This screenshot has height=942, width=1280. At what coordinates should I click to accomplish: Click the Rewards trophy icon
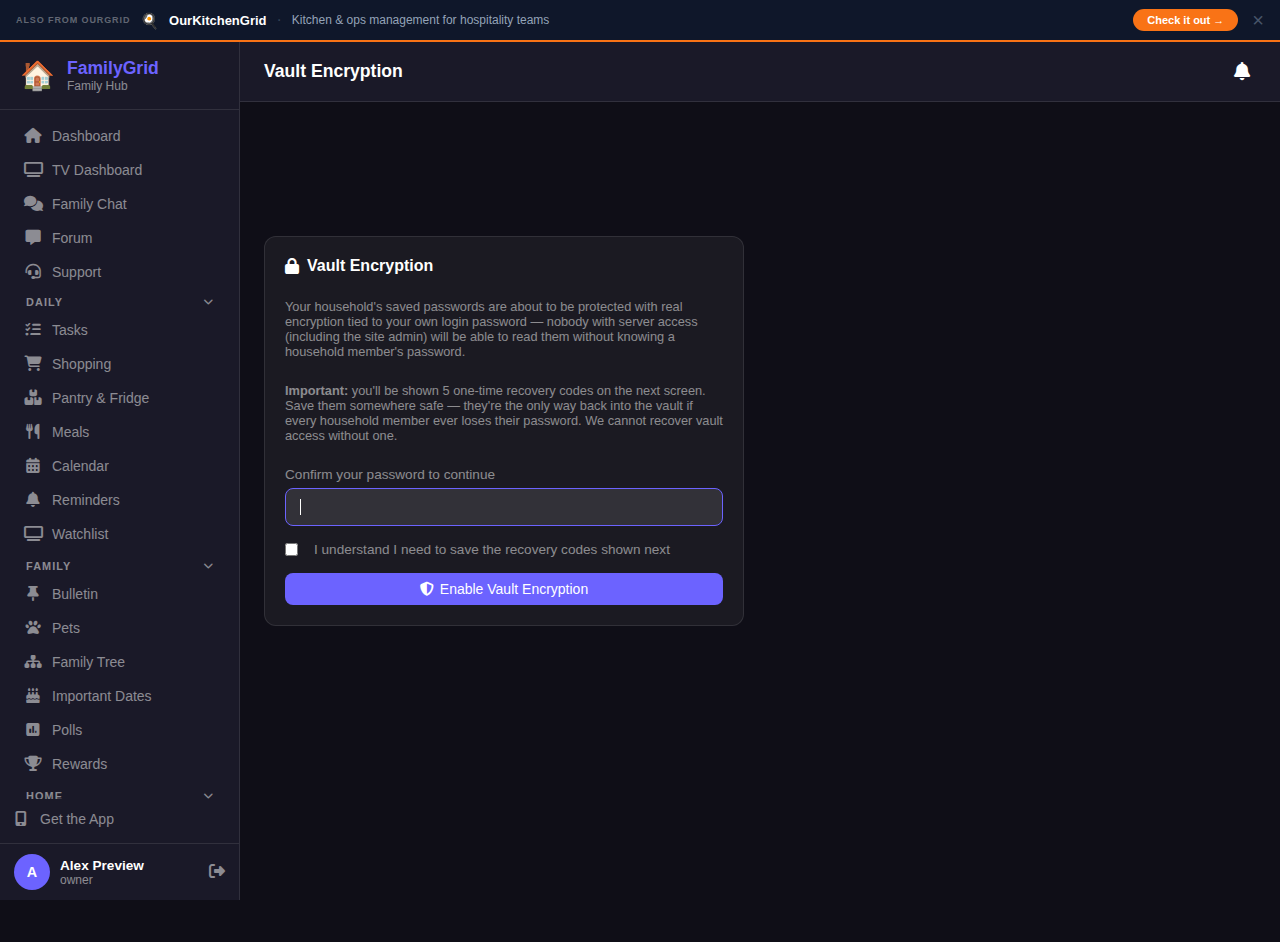tap(33, 764)
